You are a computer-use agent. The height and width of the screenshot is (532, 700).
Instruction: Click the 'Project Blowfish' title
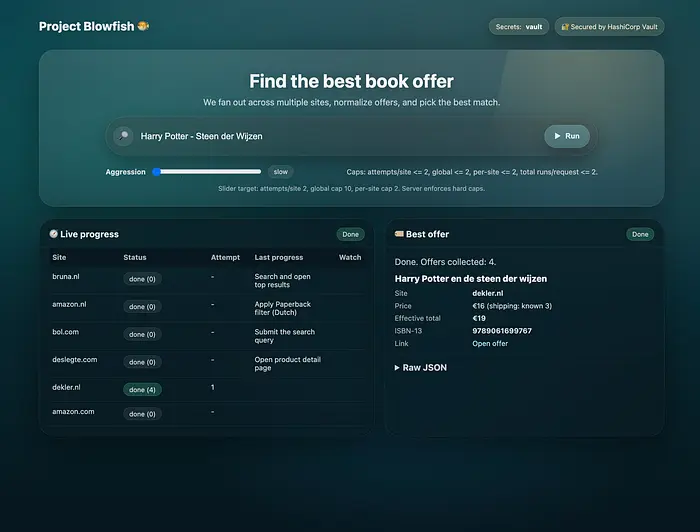coord(86,26)
